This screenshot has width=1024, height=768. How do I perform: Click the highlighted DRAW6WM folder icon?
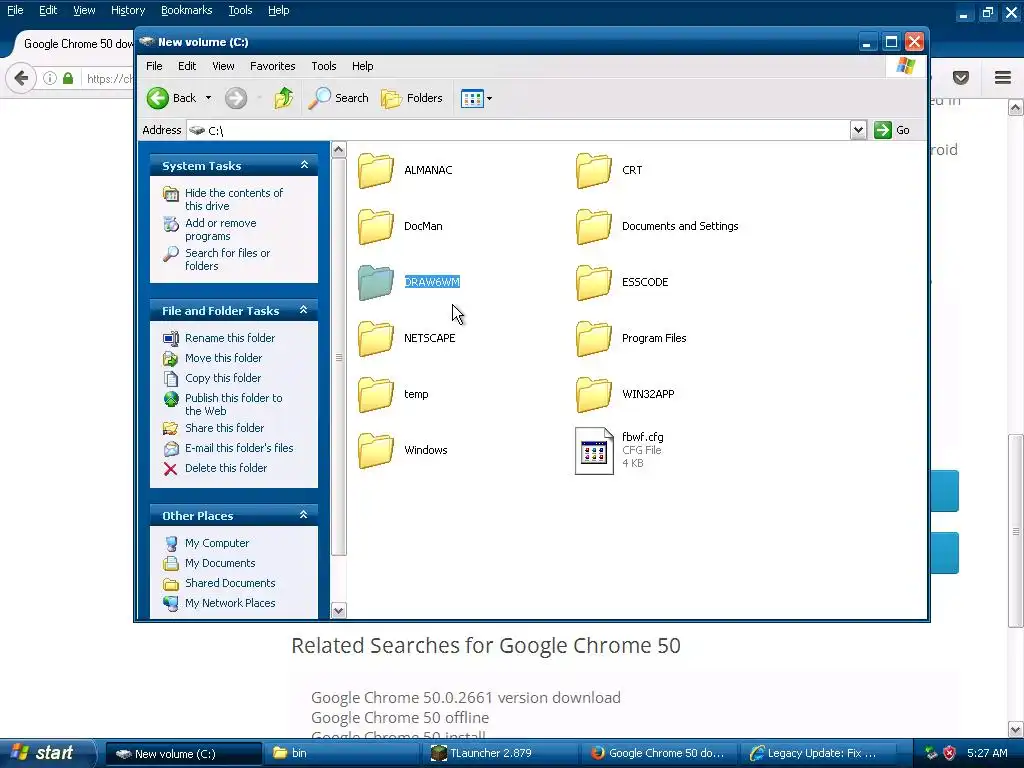click(x=376, y=283)
